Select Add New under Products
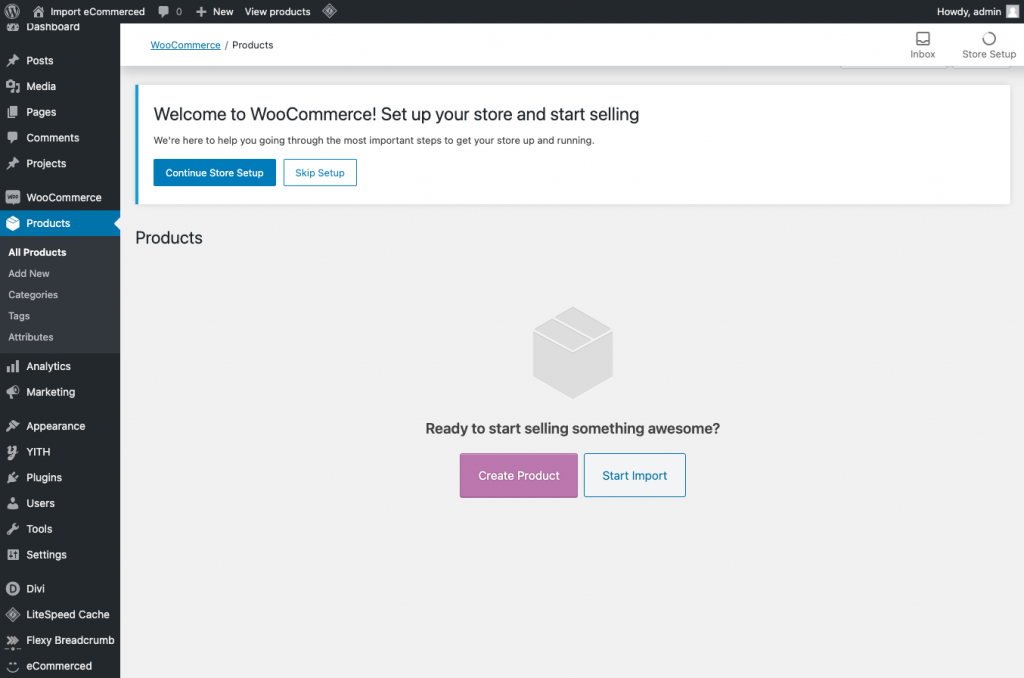The width and height of the screenshot is (1024, 678). [29, 273]
